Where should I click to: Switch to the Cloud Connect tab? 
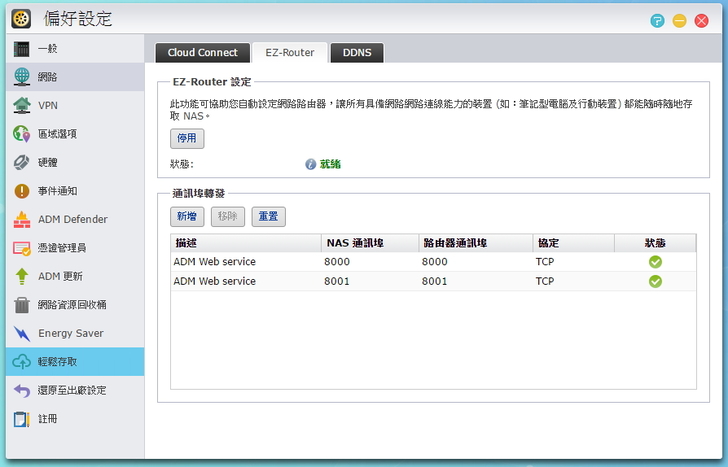tap(203, 53)
